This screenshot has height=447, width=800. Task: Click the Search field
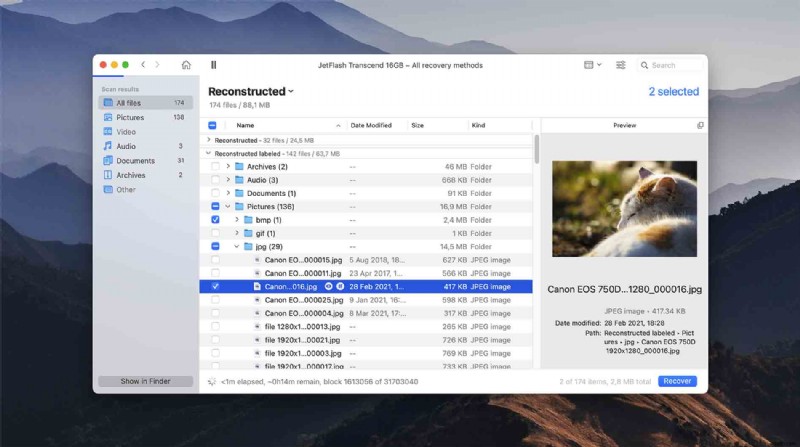click(670, 65)
